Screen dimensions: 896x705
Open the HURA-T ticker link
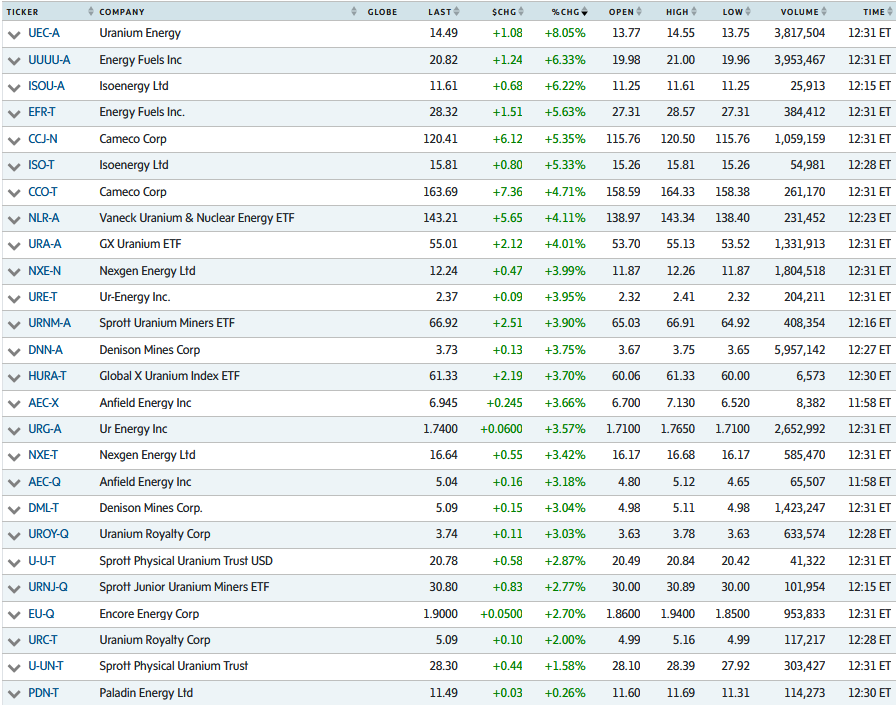[x=47, y=376]
